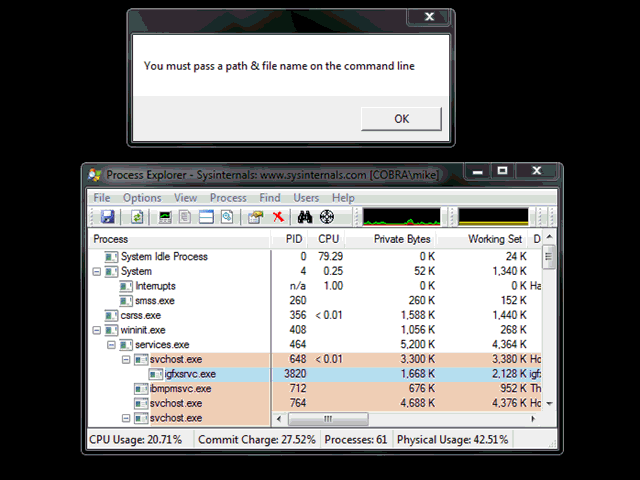This screenshot has height=480, width=640.
Task: Click the horizontal scrollbar left arrow
Action: pos(279,419)
